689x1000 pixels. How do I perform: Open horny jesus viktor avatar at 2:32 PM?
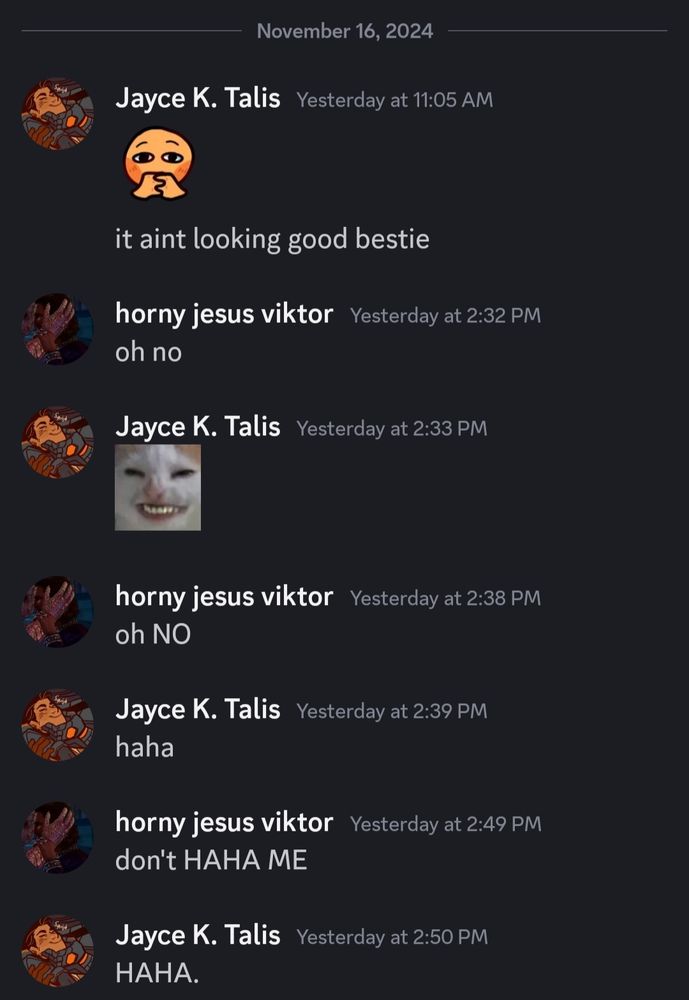[57, 329]
